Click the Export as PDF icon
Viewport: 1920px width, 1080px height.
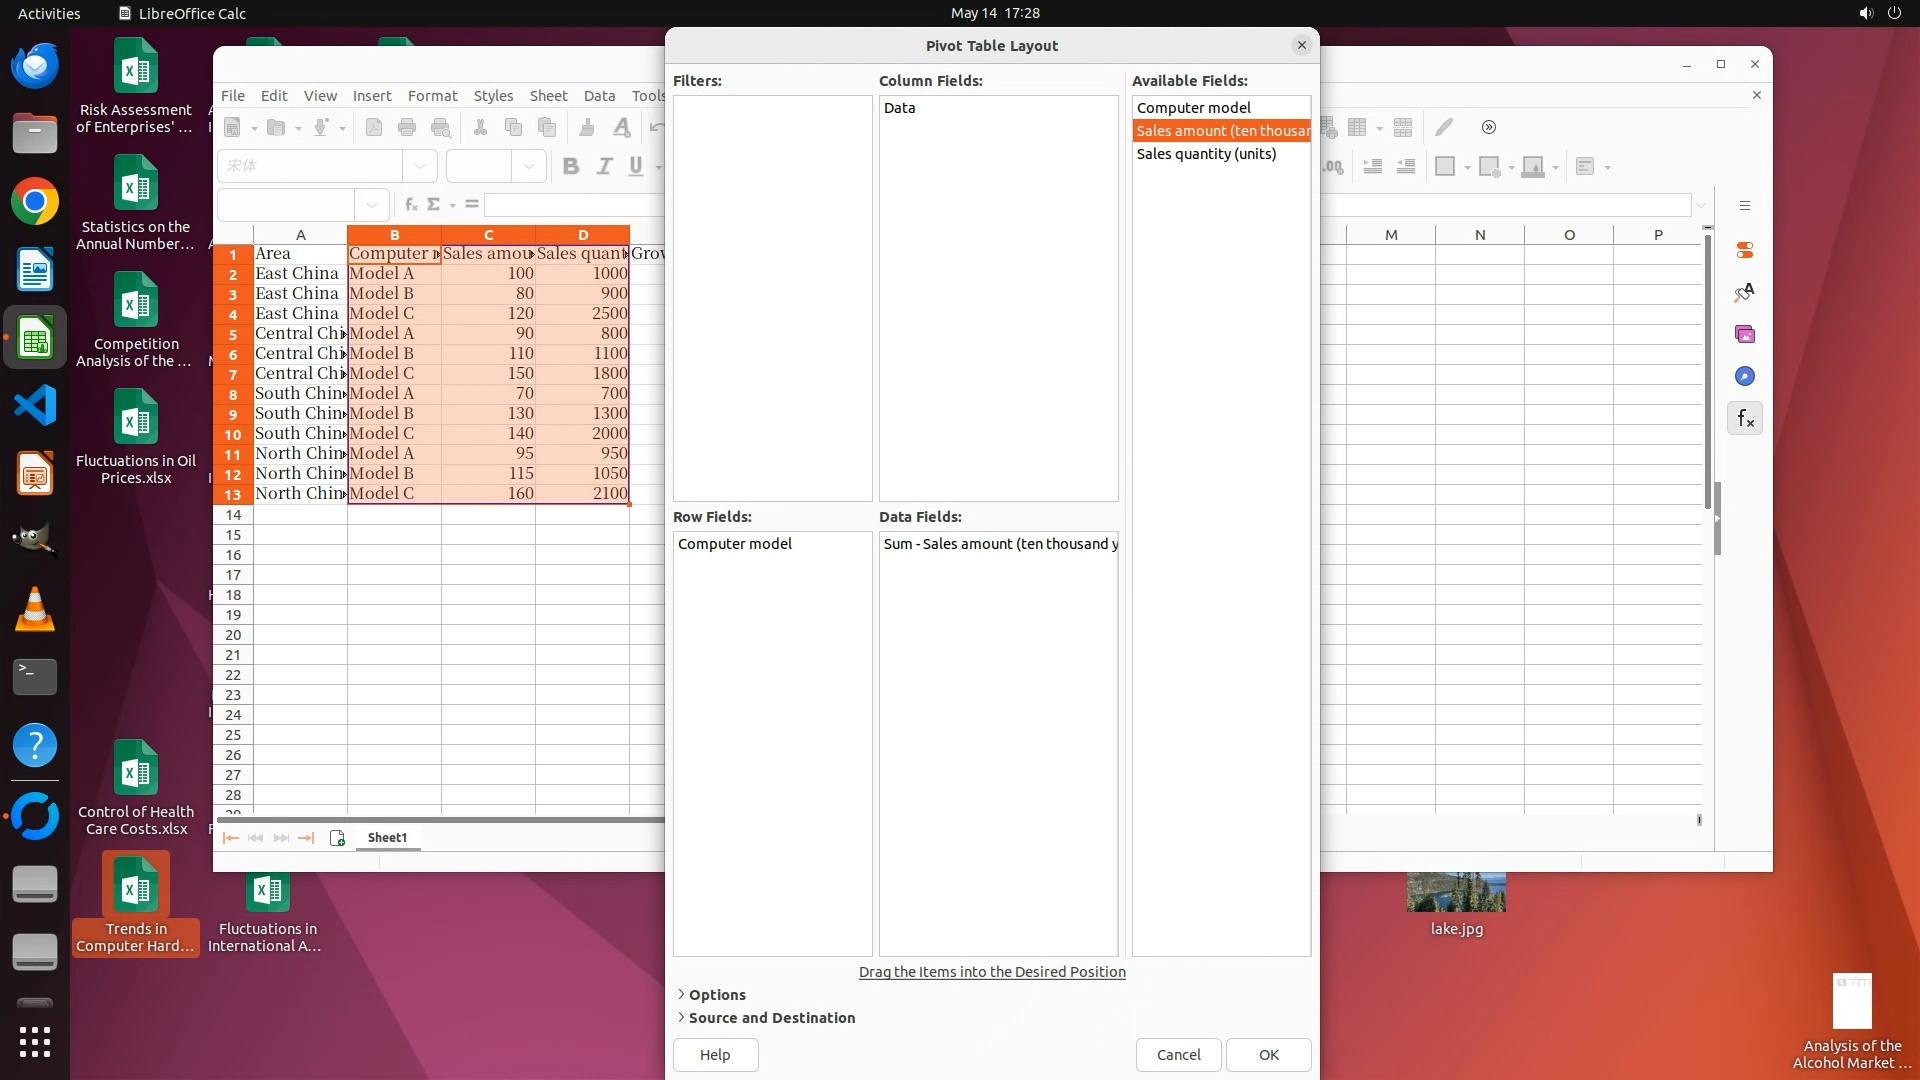[374, 127]
